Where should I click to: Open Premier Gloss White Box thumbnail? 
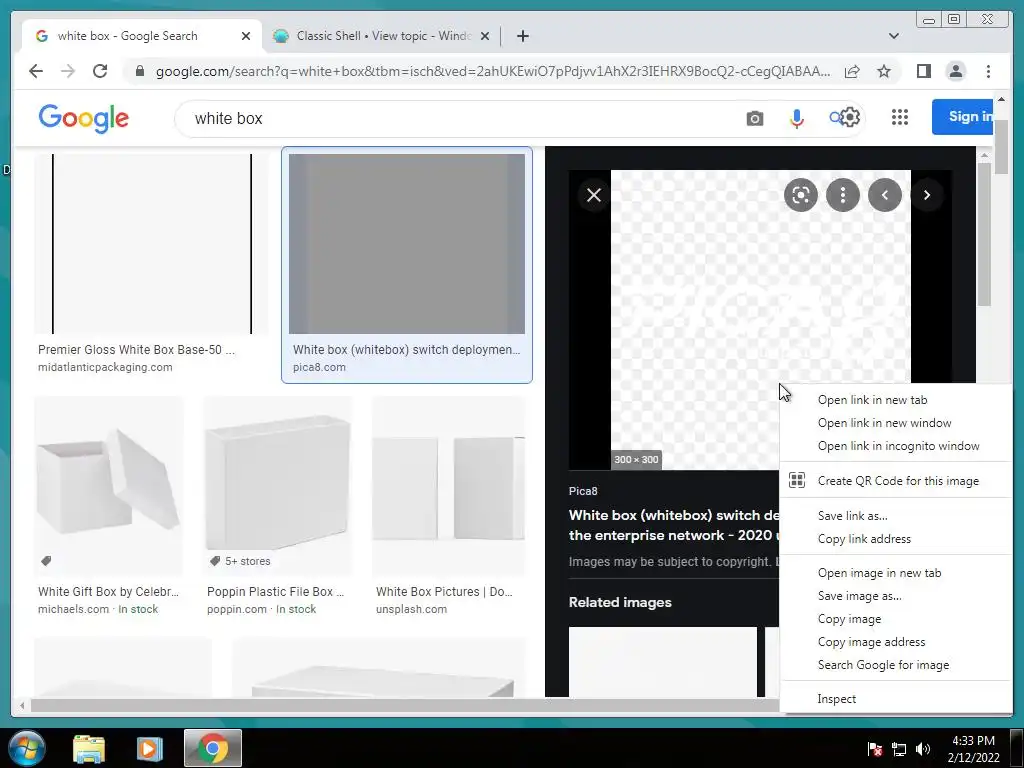tap(152, 244)
